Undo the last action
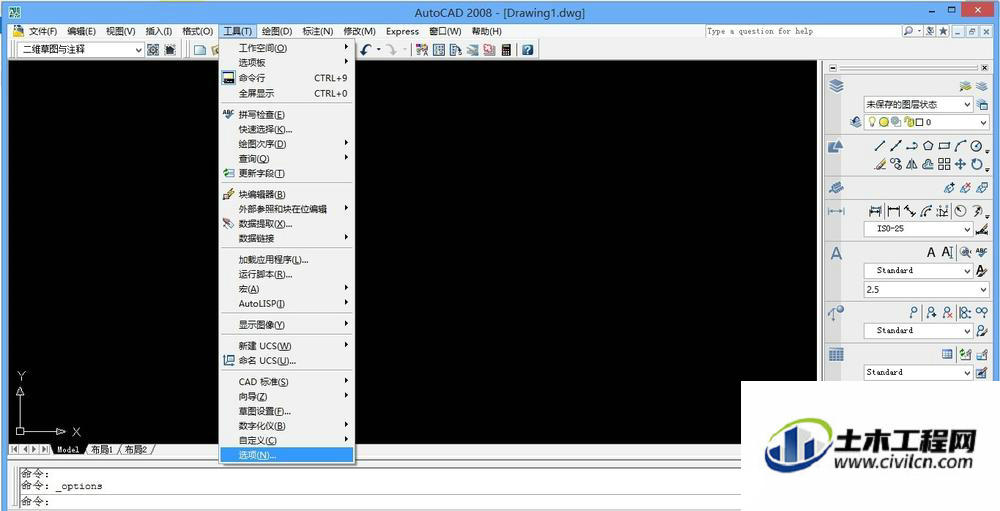 pos(365,50)
